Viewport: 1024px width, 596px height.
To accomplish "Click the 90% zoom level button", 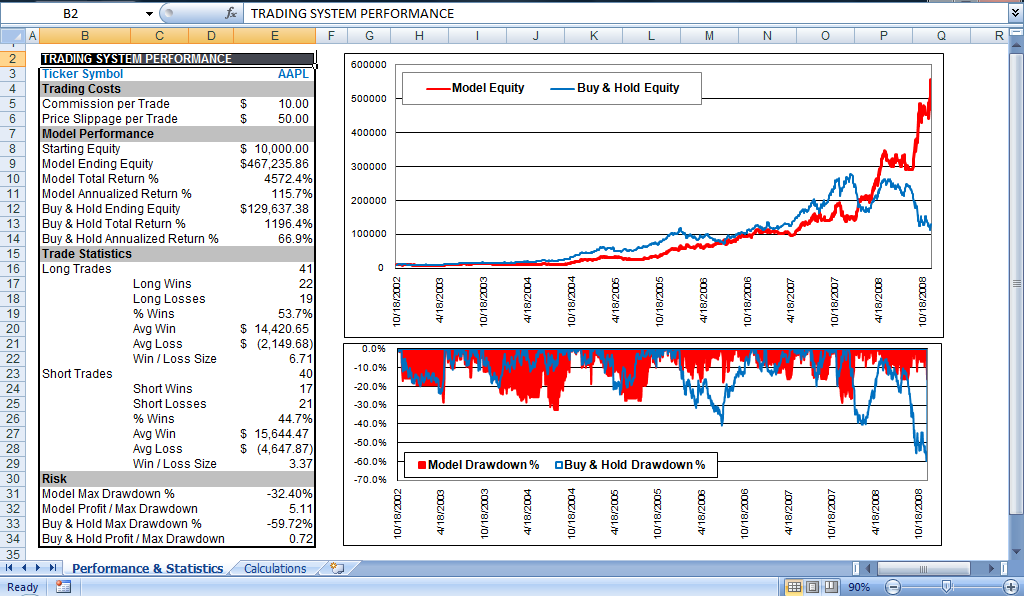I will point(859,587).
